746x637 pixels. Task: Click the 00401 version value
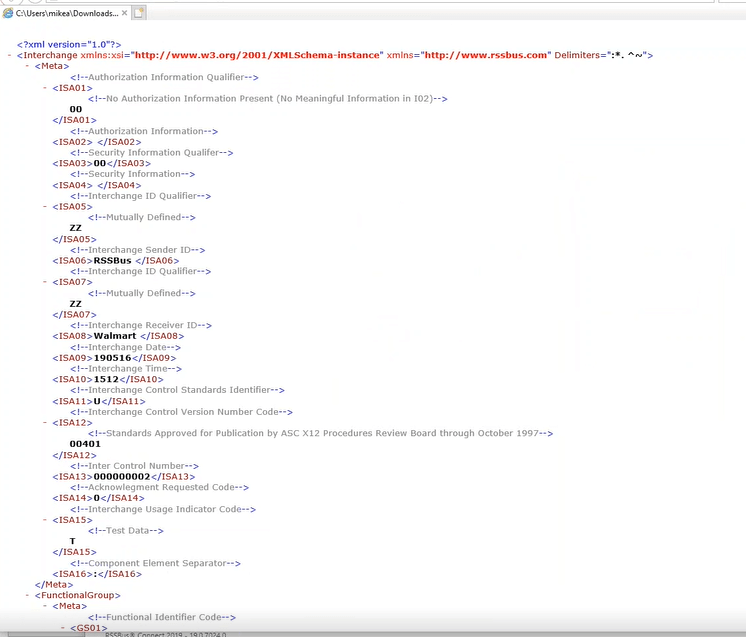85,444
